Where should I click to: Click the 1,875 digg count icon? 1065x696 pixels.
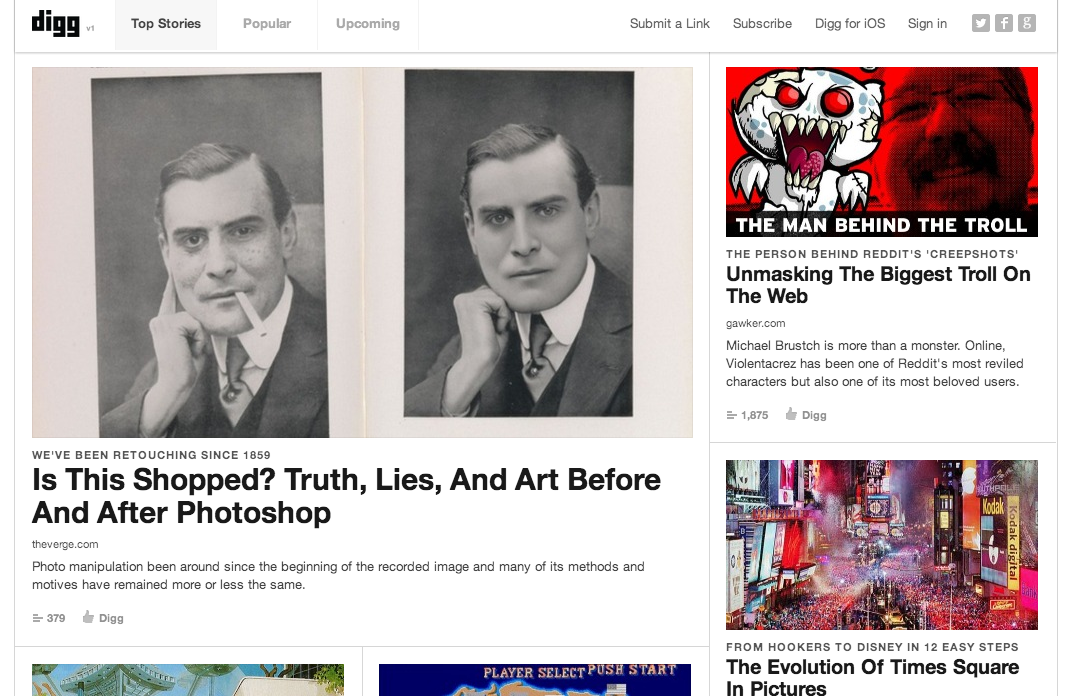coord(733,415)
